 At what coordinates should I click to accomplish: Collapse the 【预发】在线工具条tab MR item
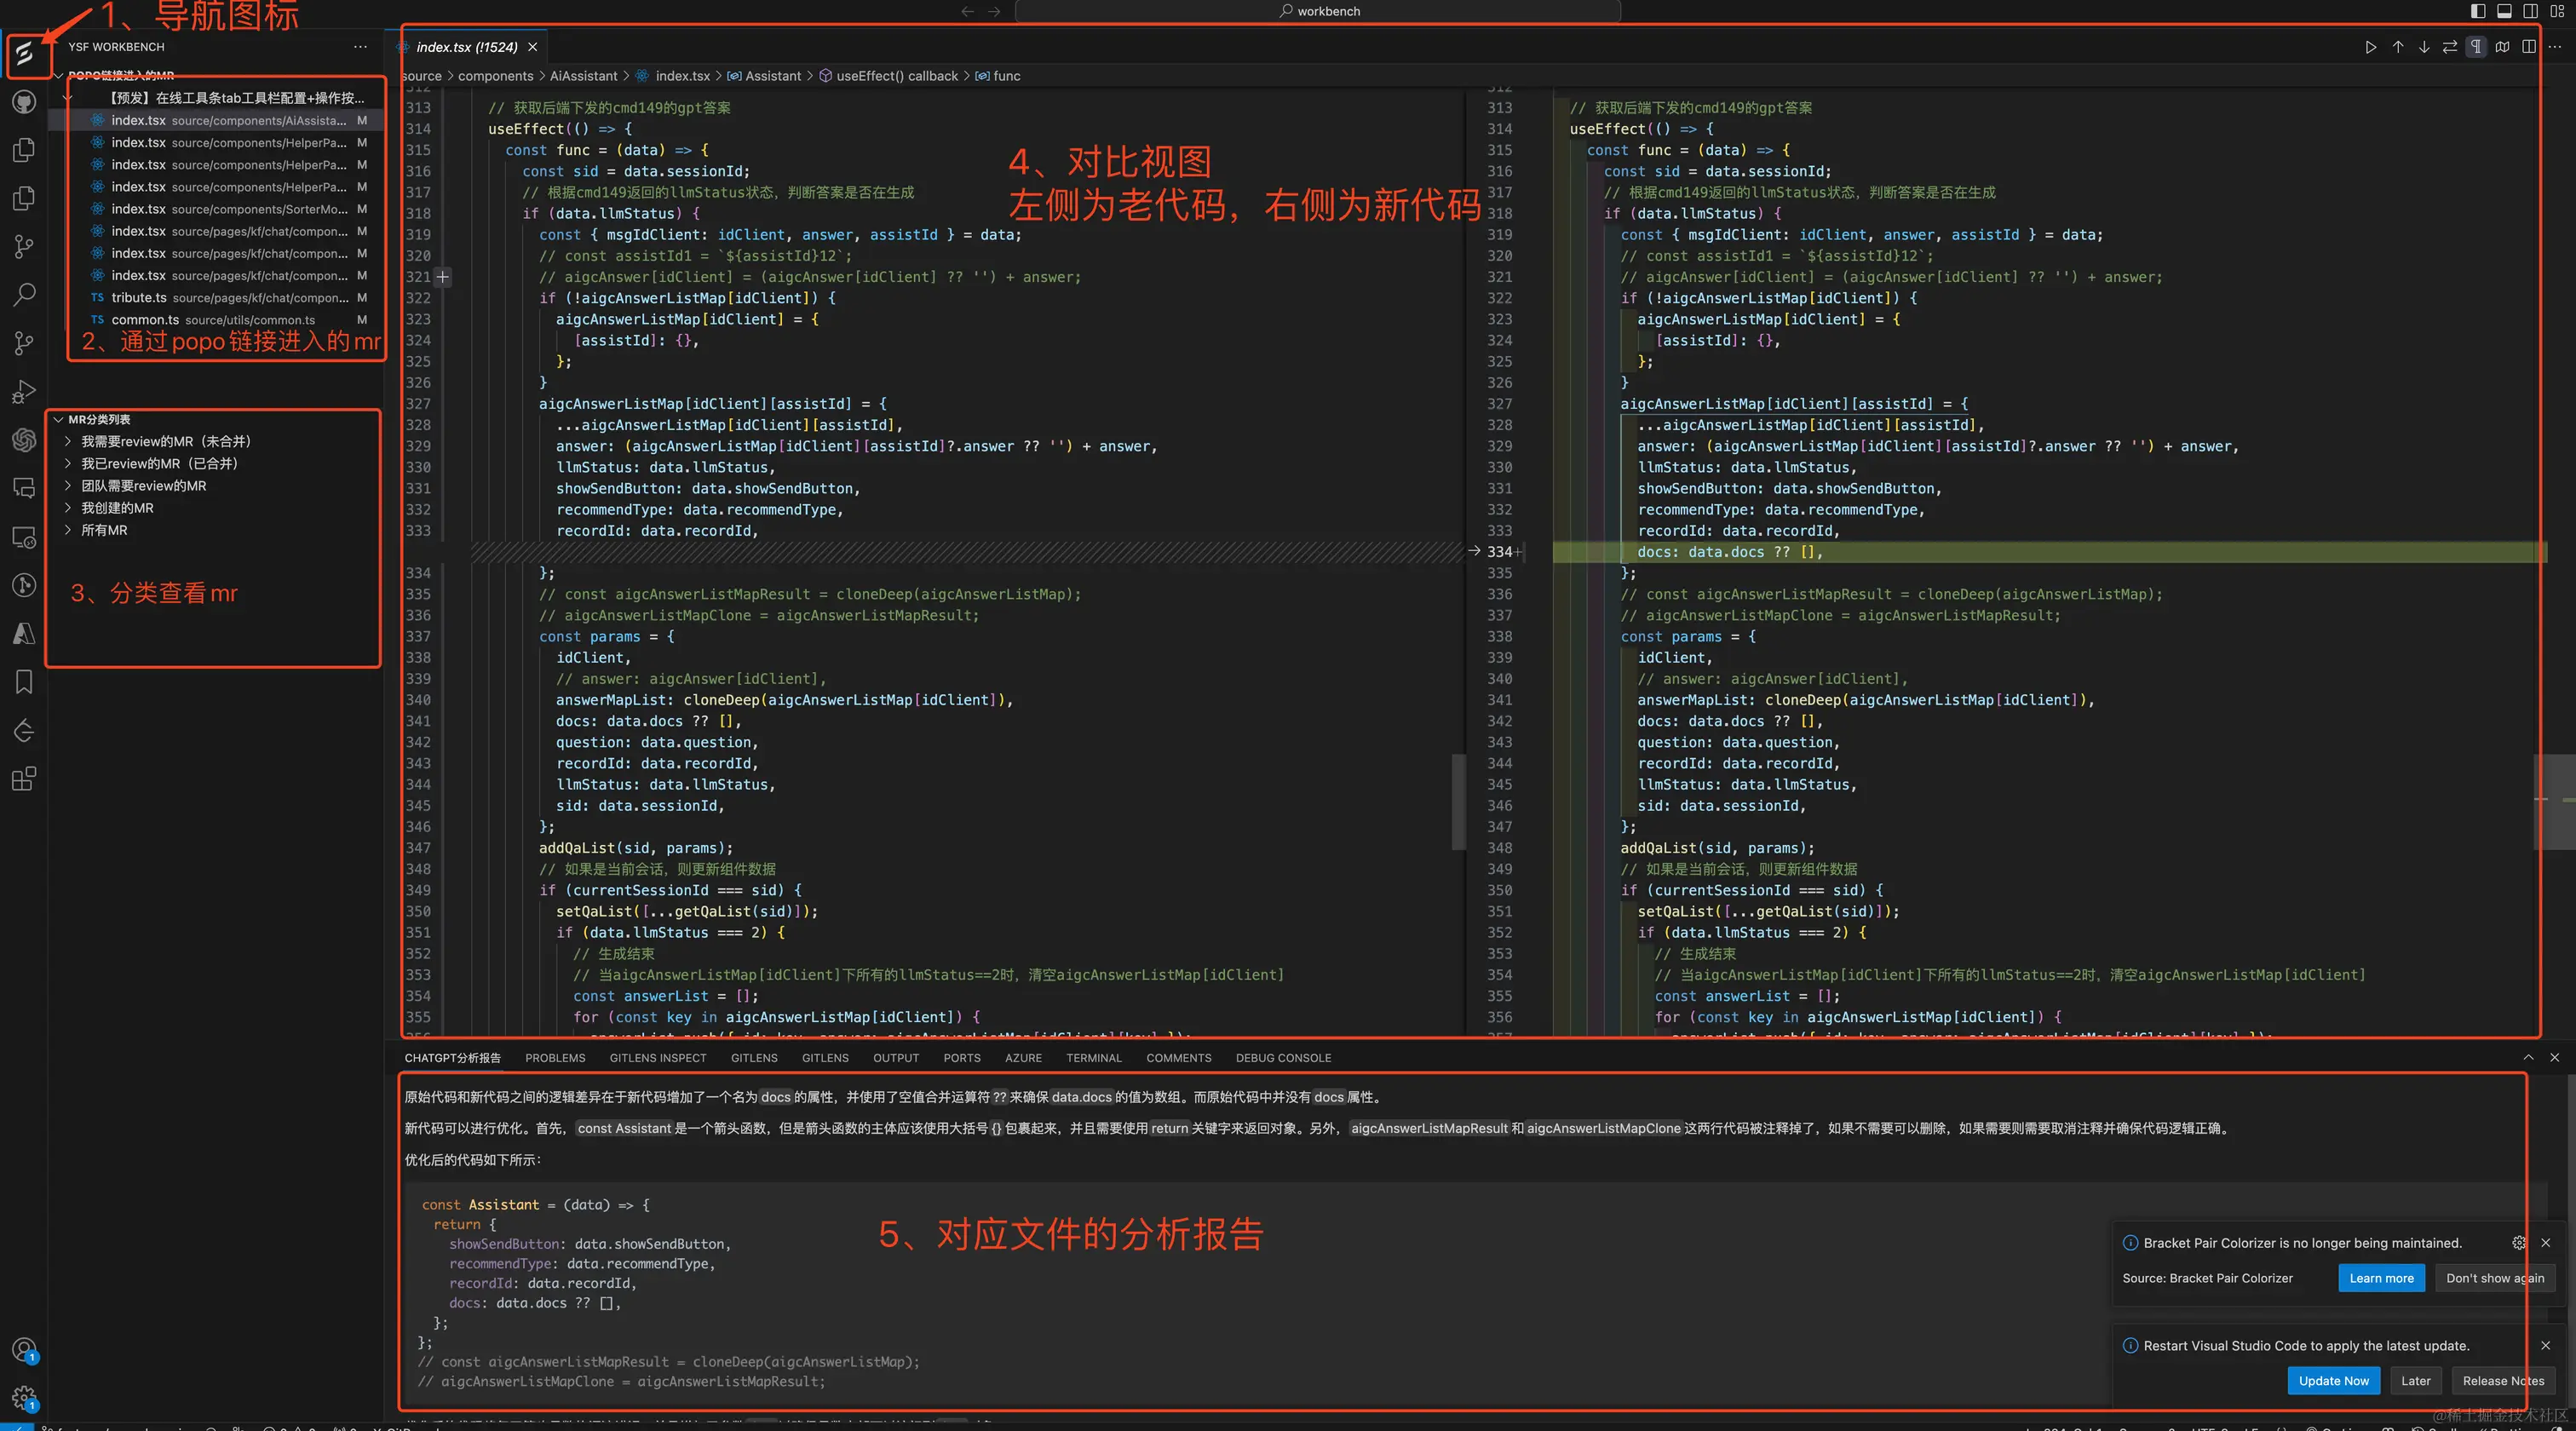[x=69, y=98]
